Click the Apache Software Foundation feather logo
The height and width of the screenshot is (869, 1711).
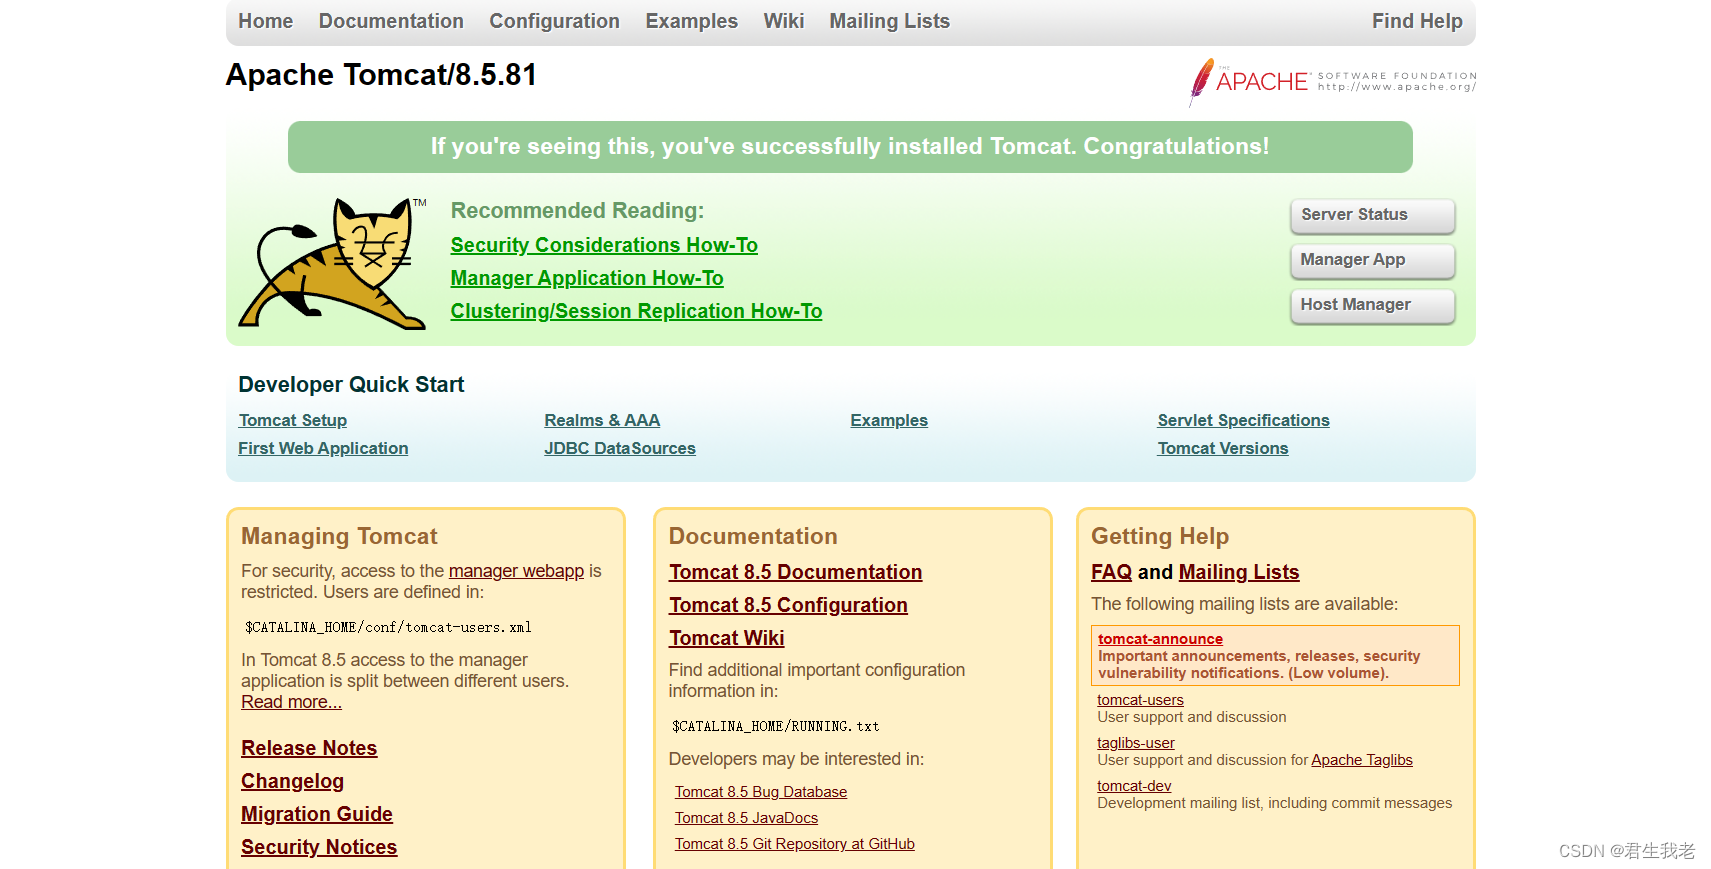coord(1333,81)
